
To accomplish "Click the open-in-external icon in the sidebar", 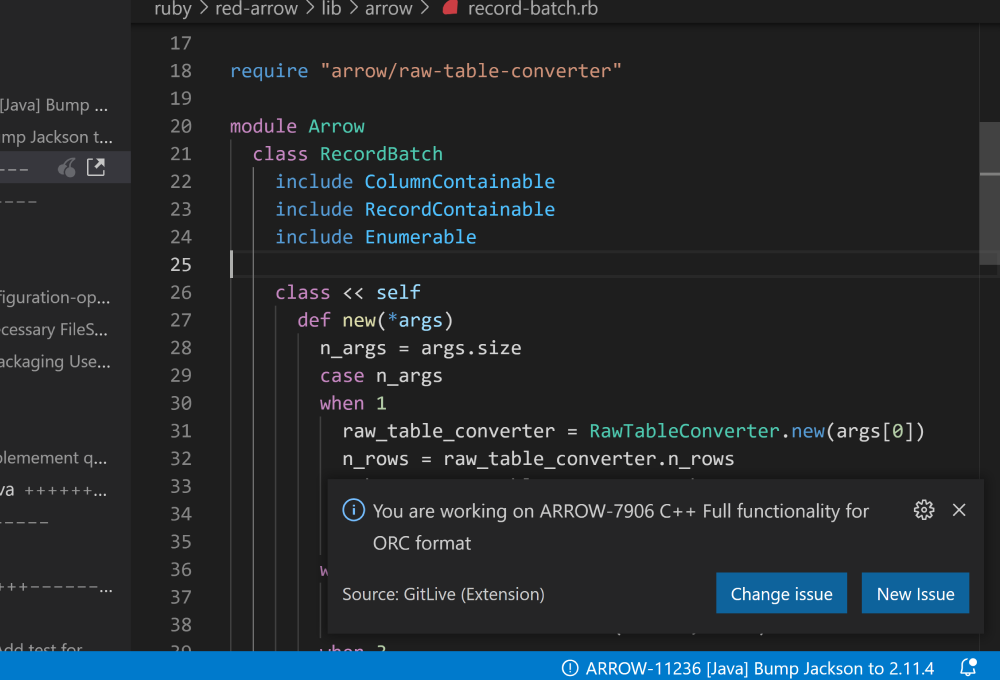I will pyautogui.click(x=96, y=167).
